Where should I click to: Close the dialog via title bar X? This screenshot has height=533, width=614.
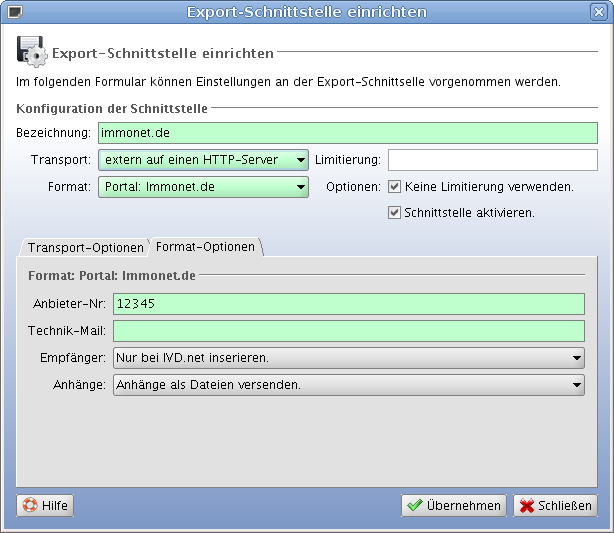click(598, 12)
